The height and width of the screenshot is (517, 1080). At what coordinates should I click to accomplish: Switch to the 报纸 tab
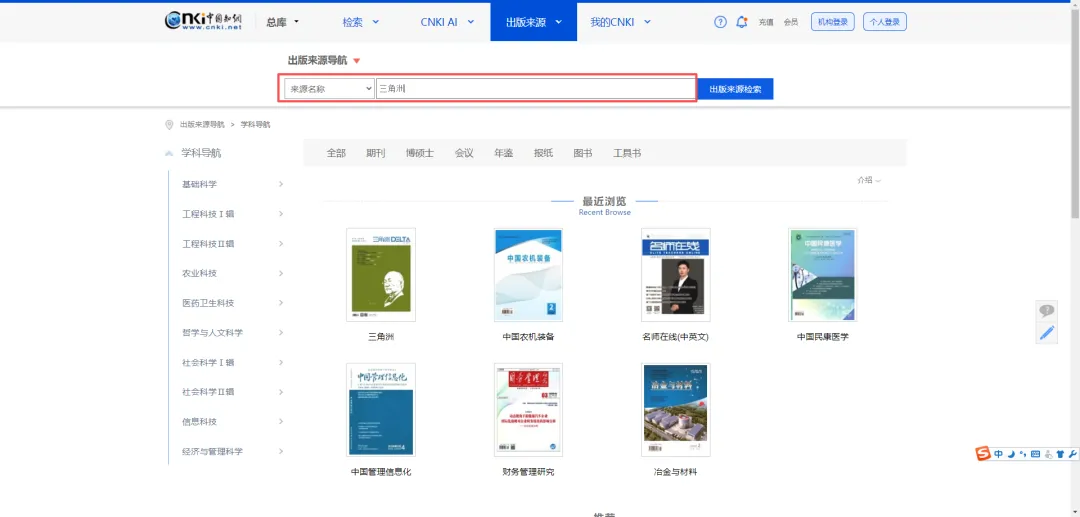coord(543,154)
